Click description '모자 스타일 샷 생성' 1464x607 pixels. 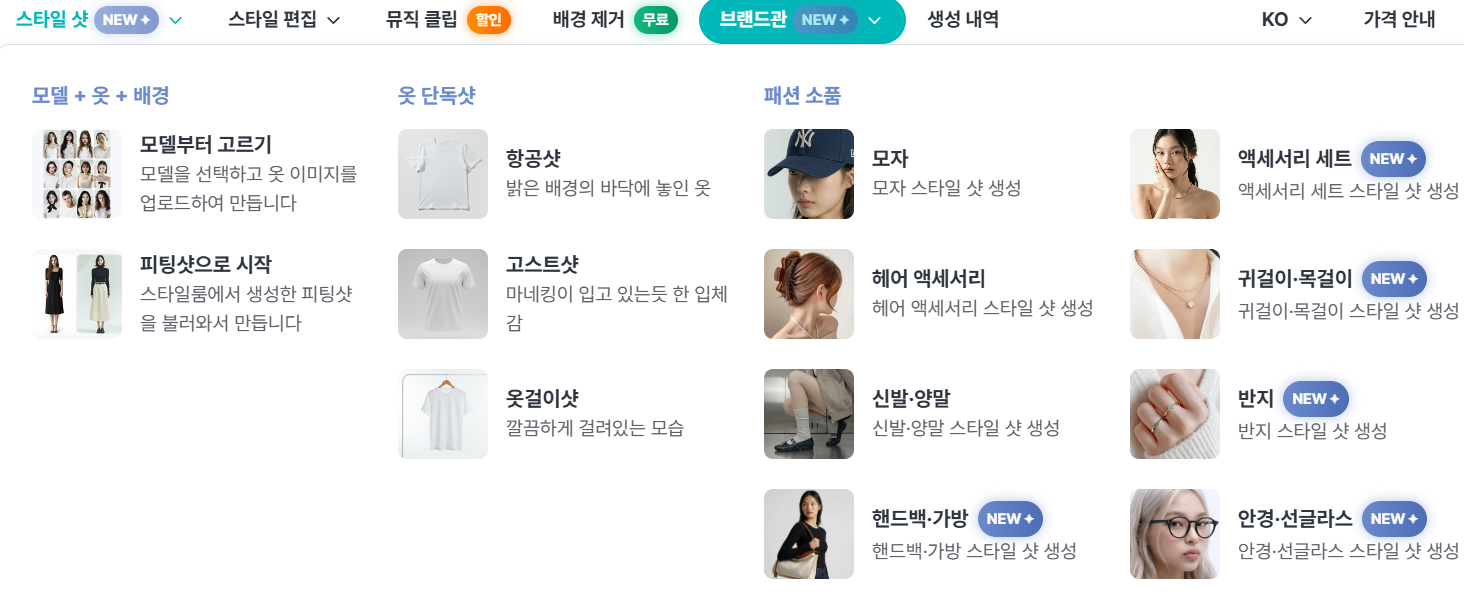pyautogui.click(x=946, y=188)
